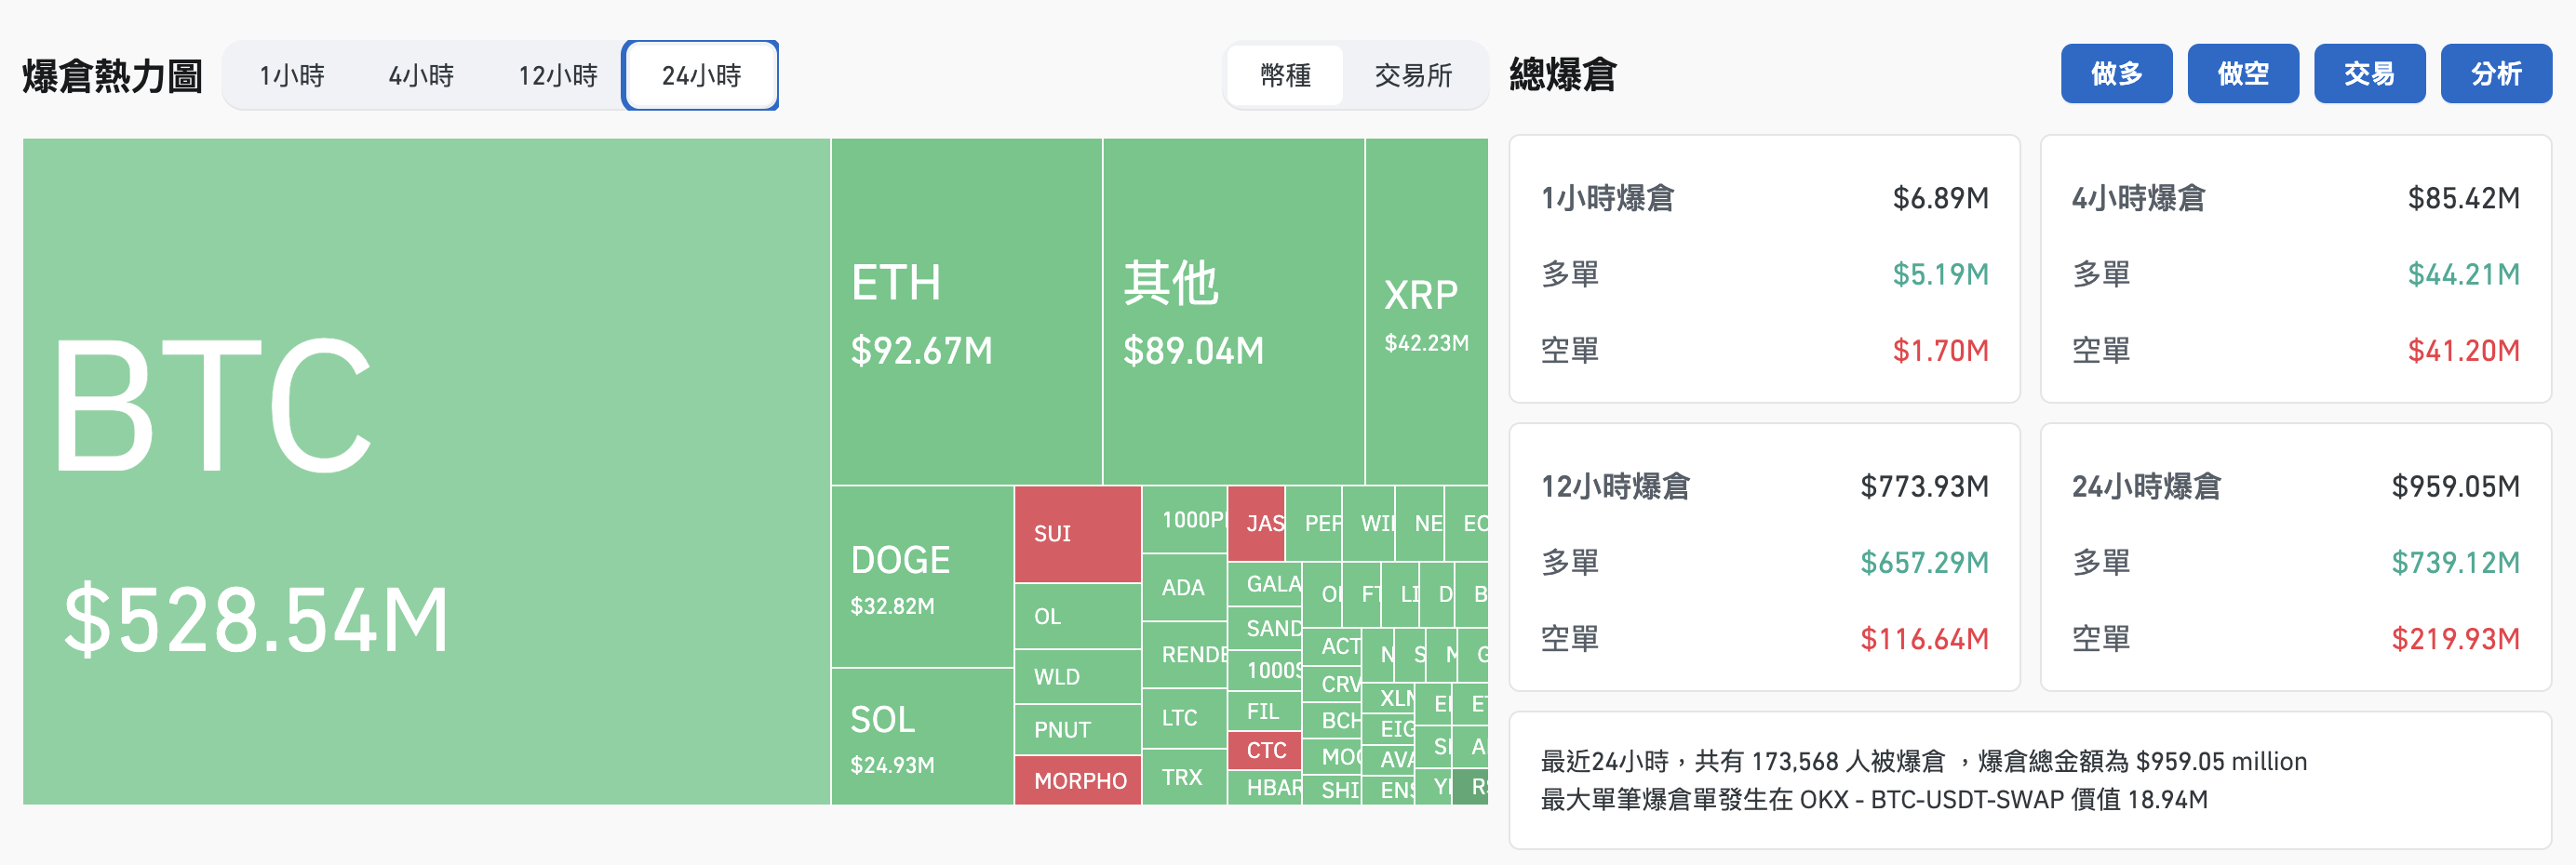Open the 12小時 heatmap view
This screenshot has width=2576, height=865.
pos(558,74)
